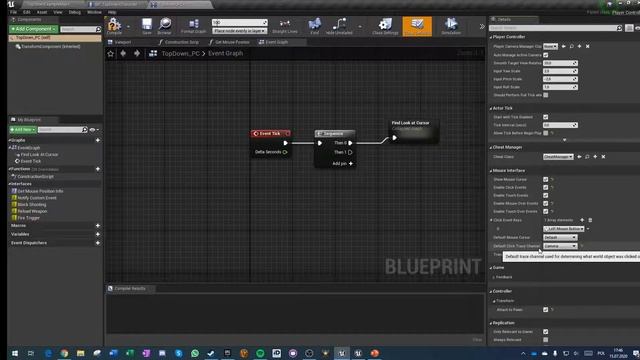Click the Event Tick node header

271,133
